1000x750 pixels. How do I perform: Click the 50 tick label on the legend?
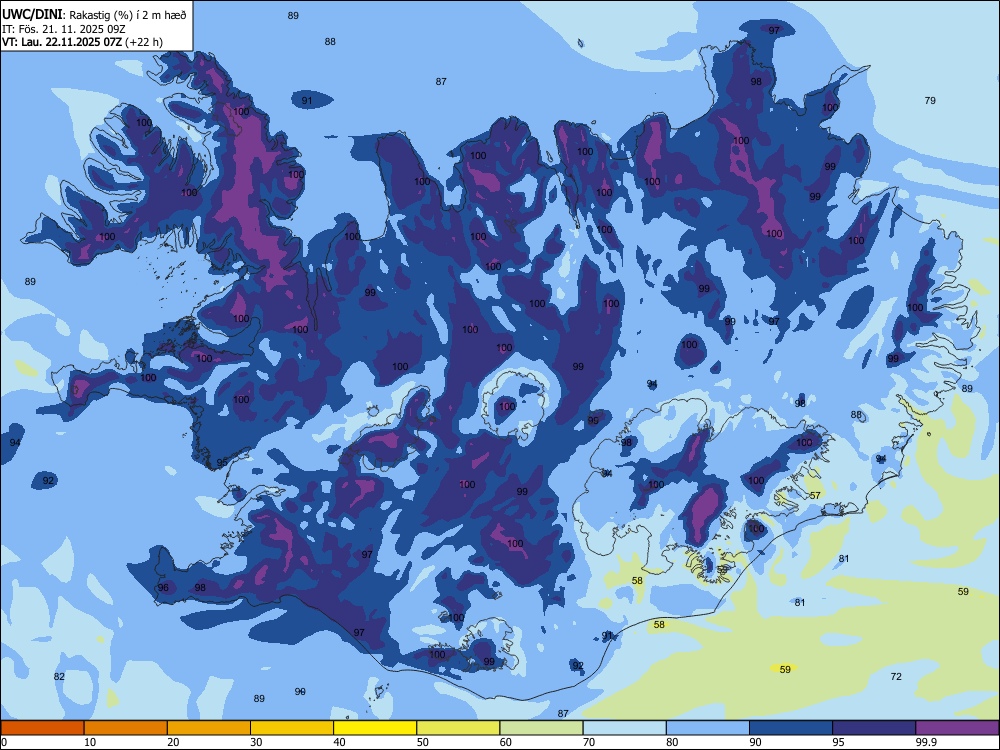click(423, 742)
